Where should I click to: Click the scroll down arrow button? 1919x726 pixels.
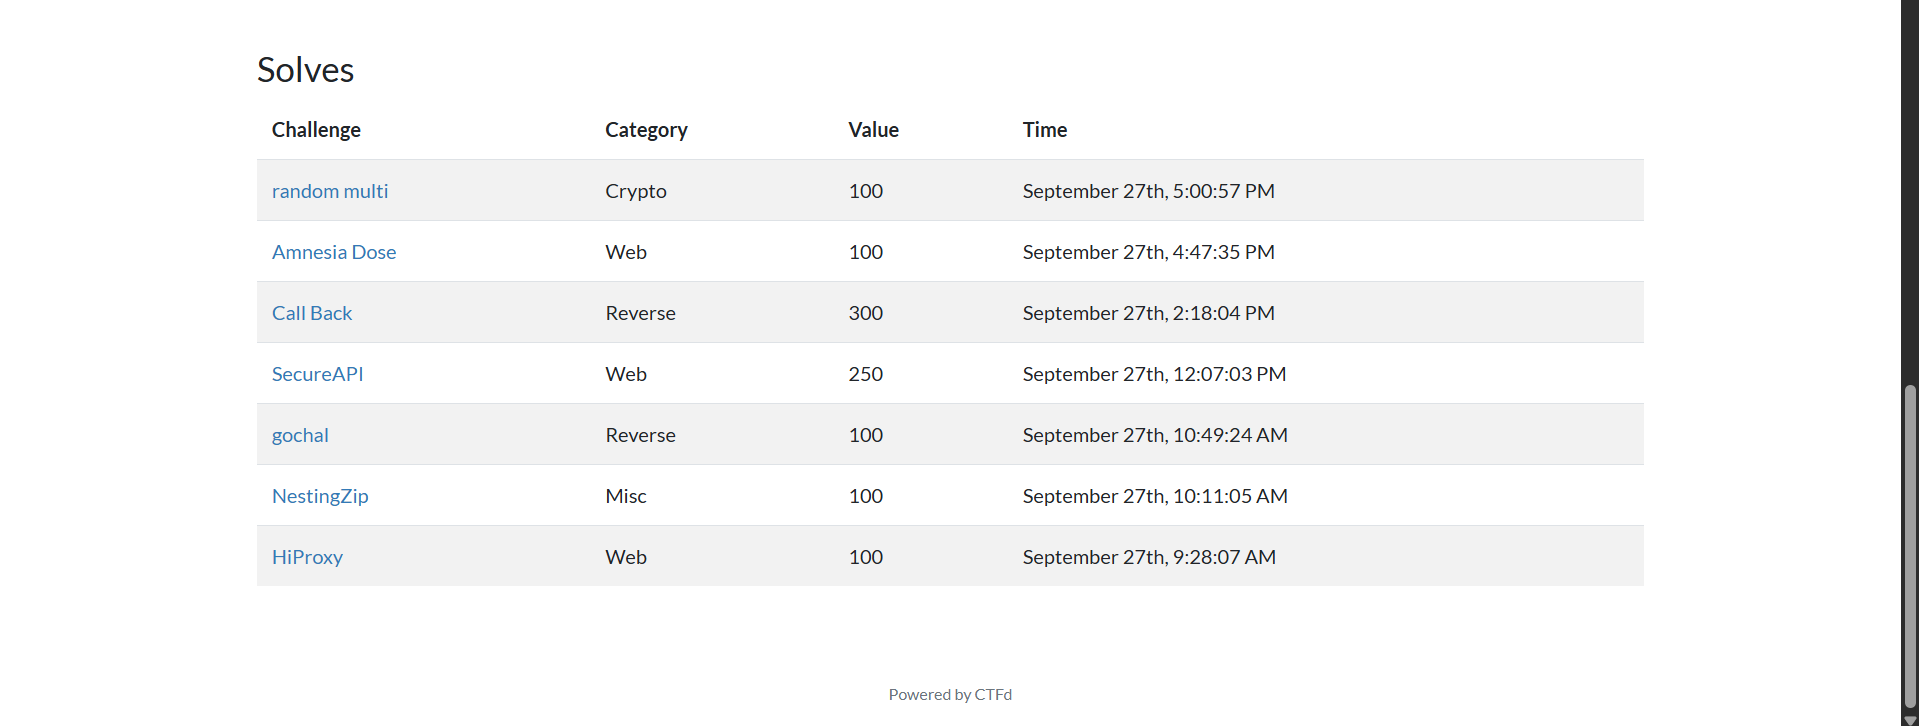click(x=1910, y=720)
